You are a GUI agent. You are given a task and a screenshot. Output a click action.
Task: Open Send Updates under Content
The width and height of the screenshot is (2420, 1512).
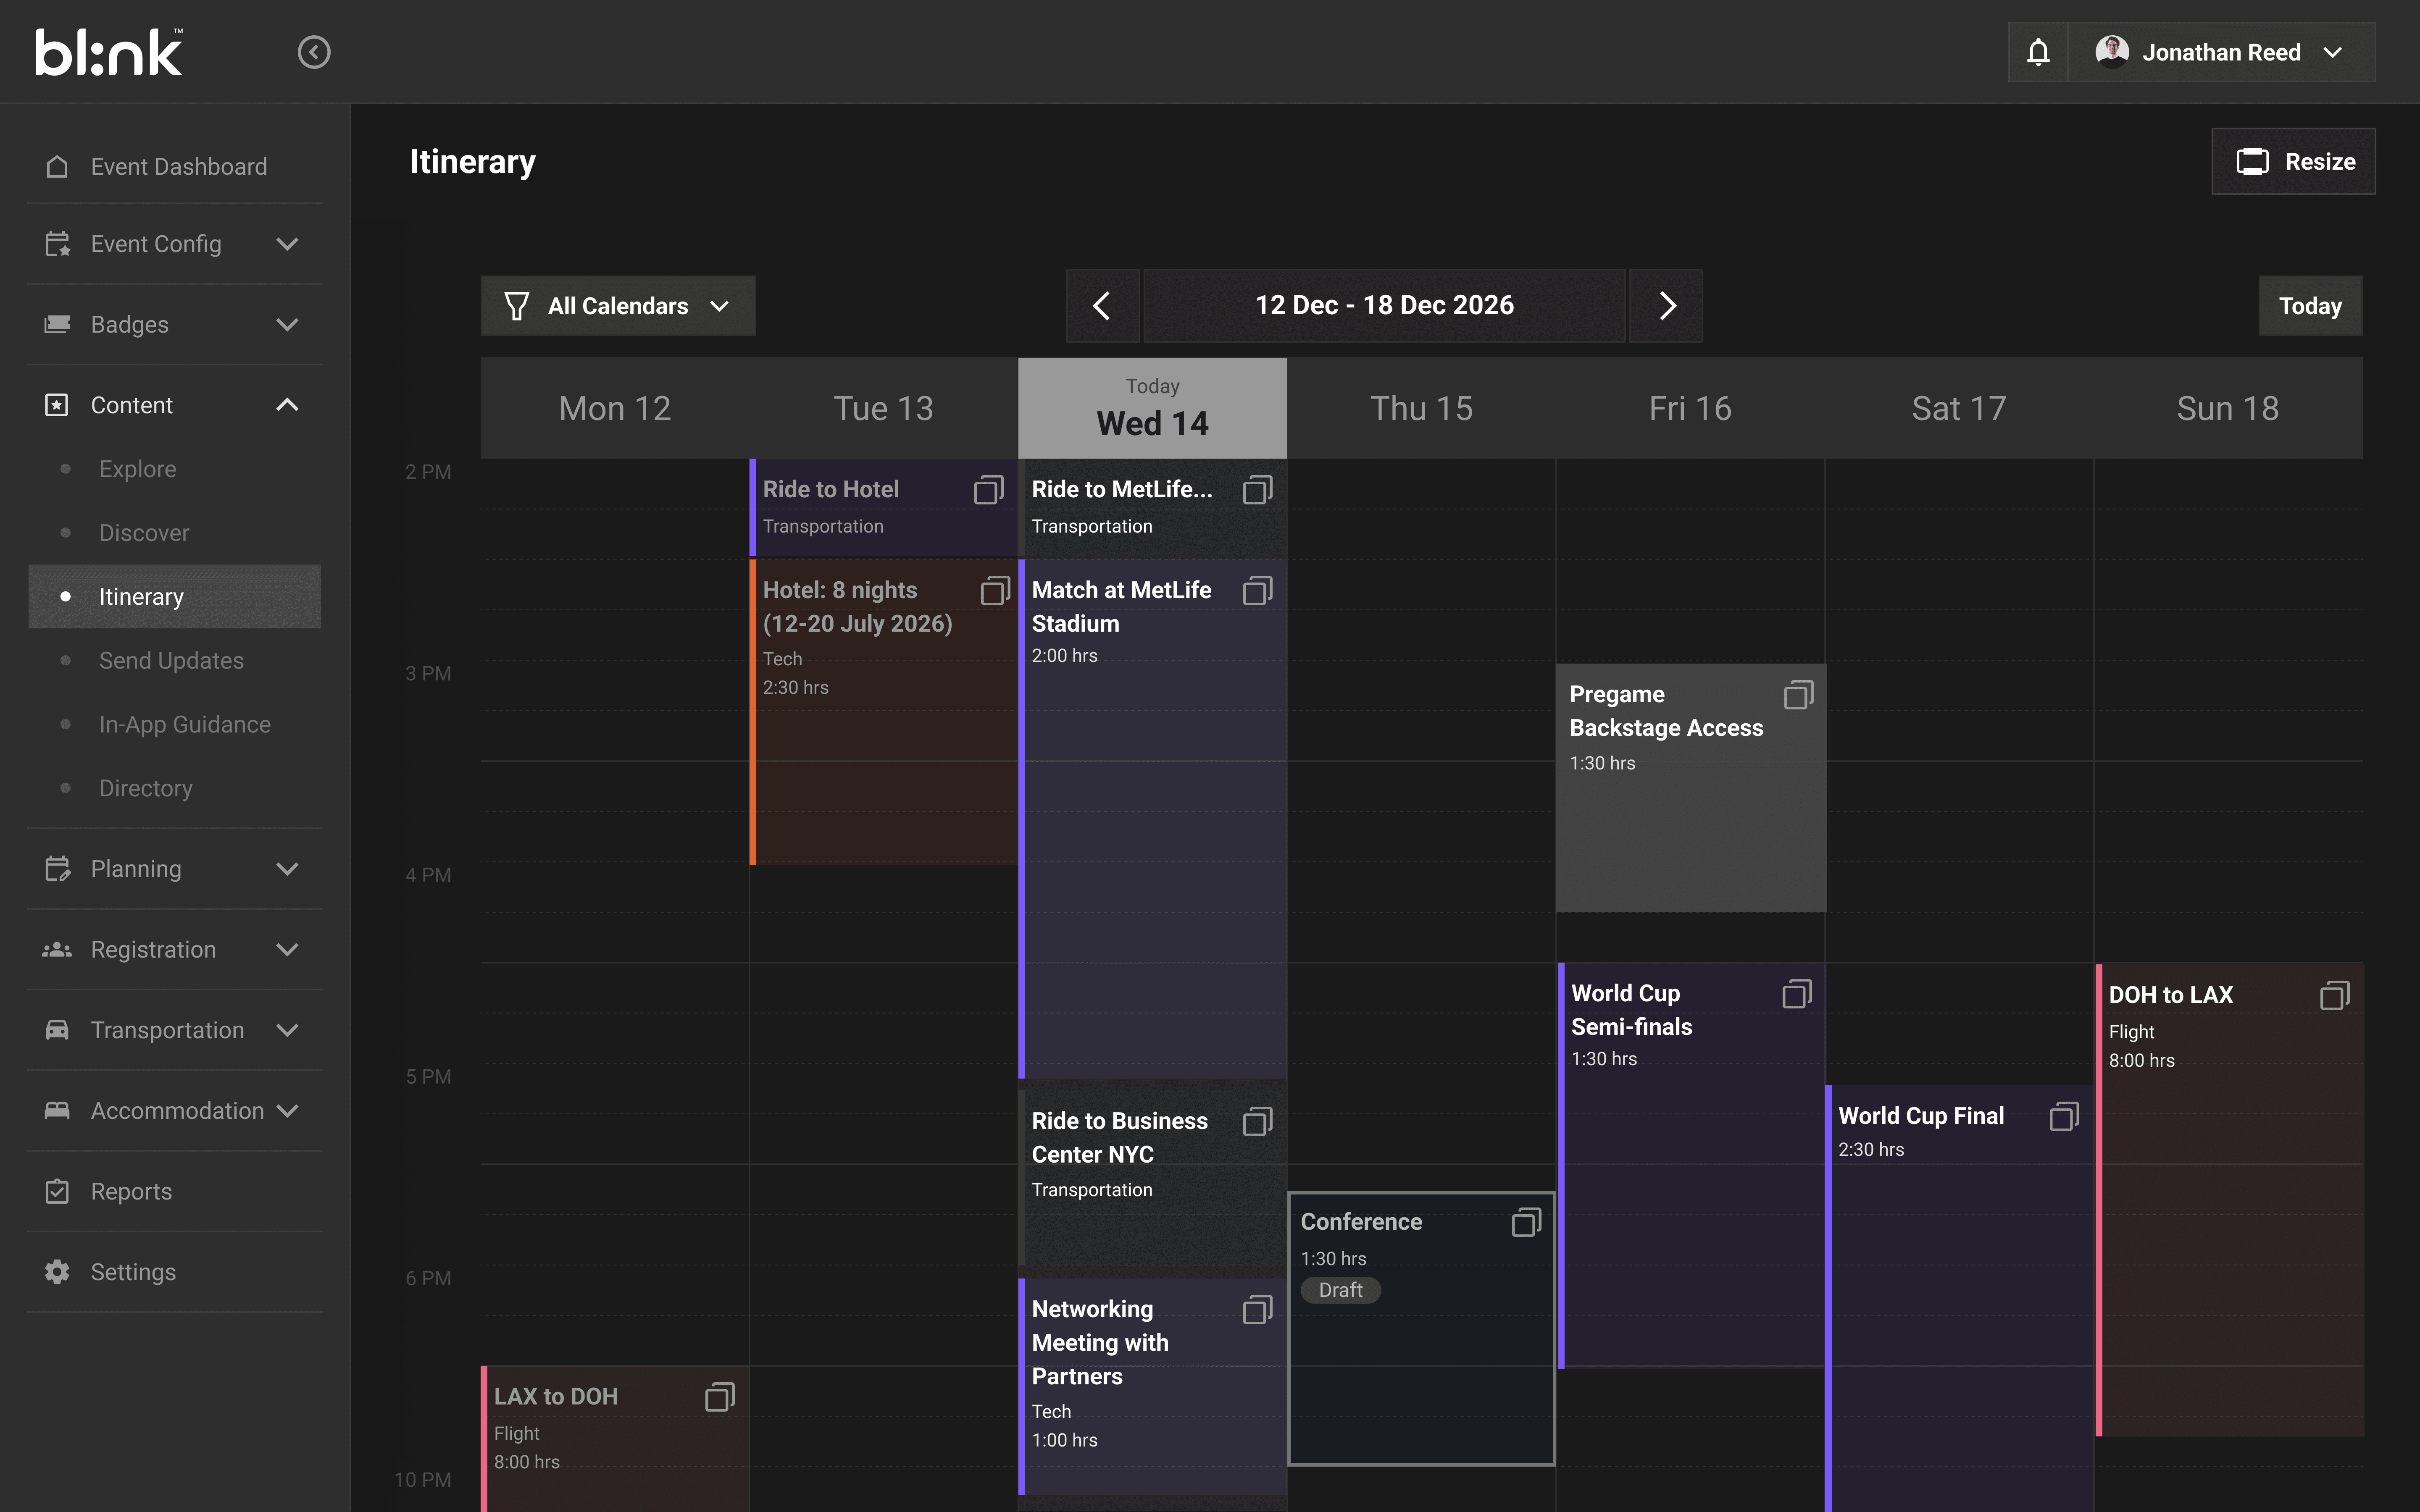point(171,661)
